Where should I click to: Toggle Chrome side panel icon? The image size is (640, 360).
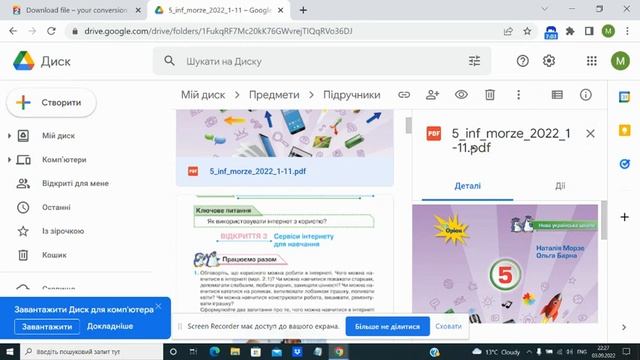point(589,31)
